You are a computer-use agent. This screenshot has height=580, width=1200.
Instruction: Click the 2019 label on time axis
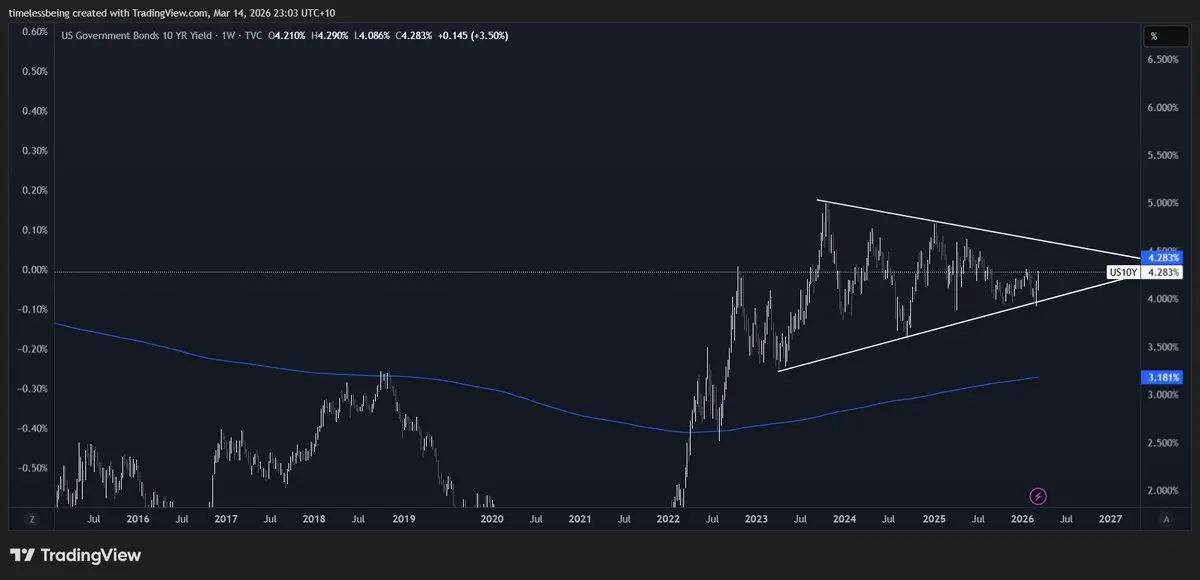403,519
